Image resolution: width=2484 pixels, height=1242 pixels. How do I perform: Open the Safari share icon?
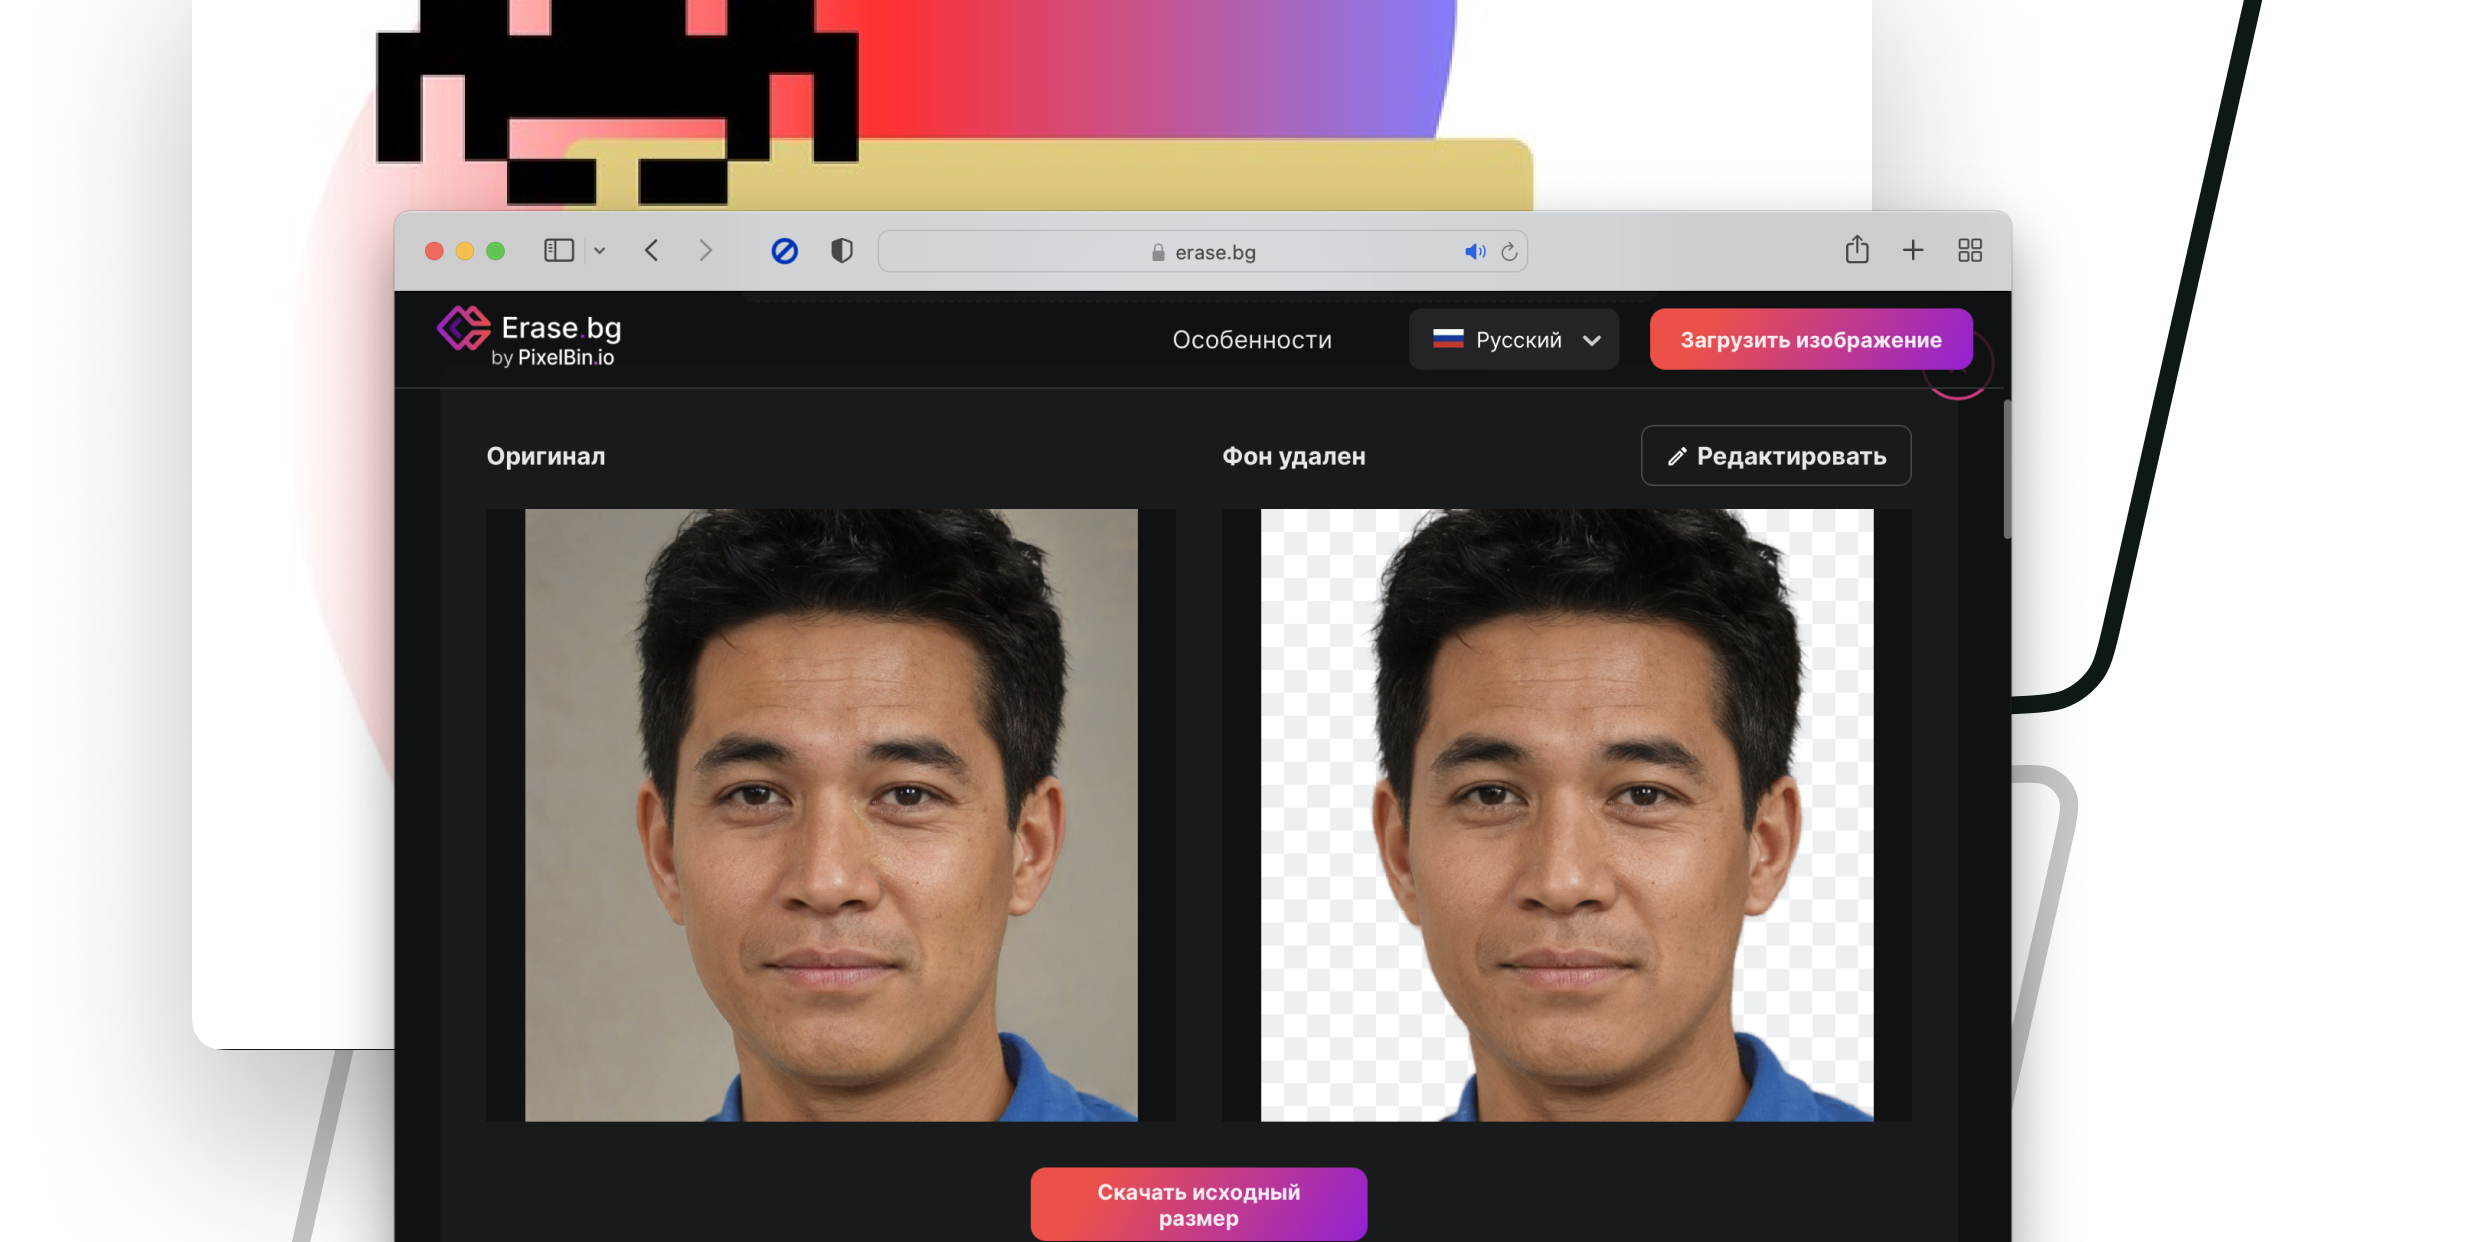pyautogui.click(x=1856, y=249)
